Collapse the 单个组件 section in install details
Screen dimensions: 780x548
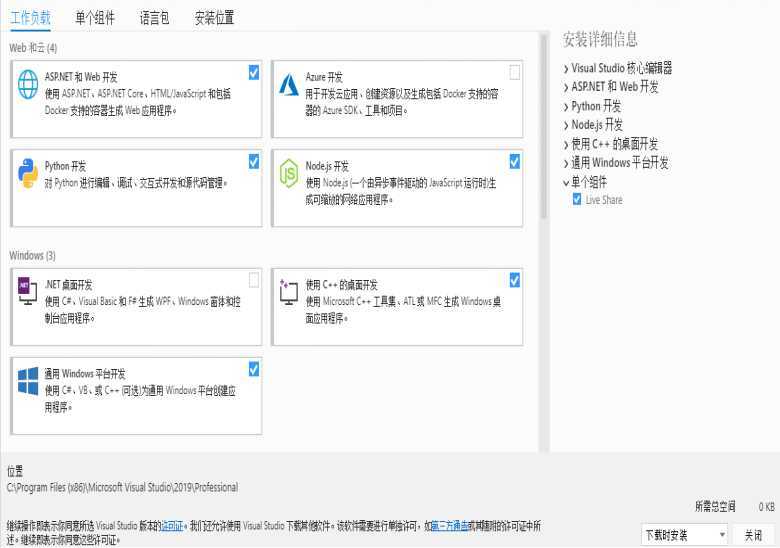click(566, 183)
